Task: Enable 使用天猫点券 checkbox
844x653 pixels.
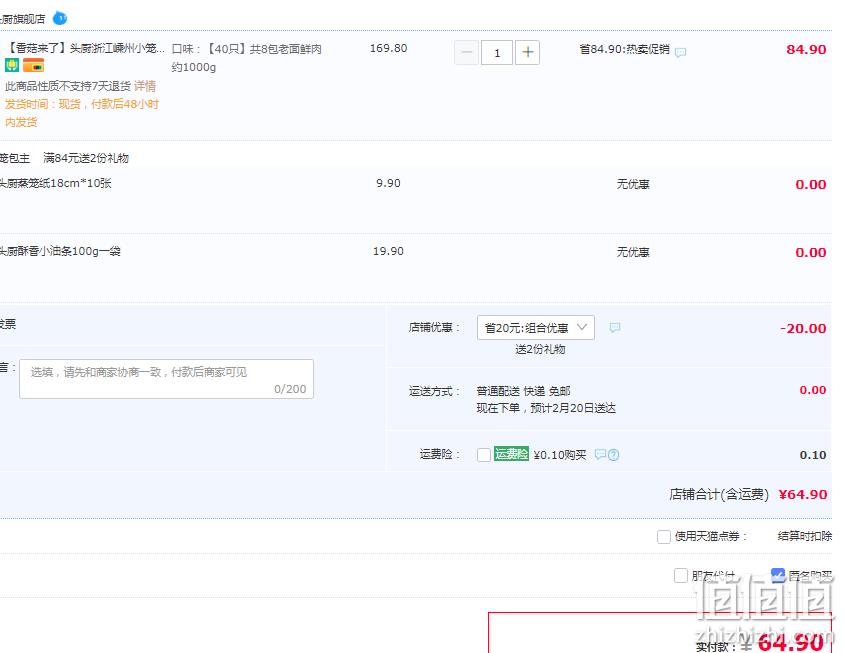Action: coord(664,536)
